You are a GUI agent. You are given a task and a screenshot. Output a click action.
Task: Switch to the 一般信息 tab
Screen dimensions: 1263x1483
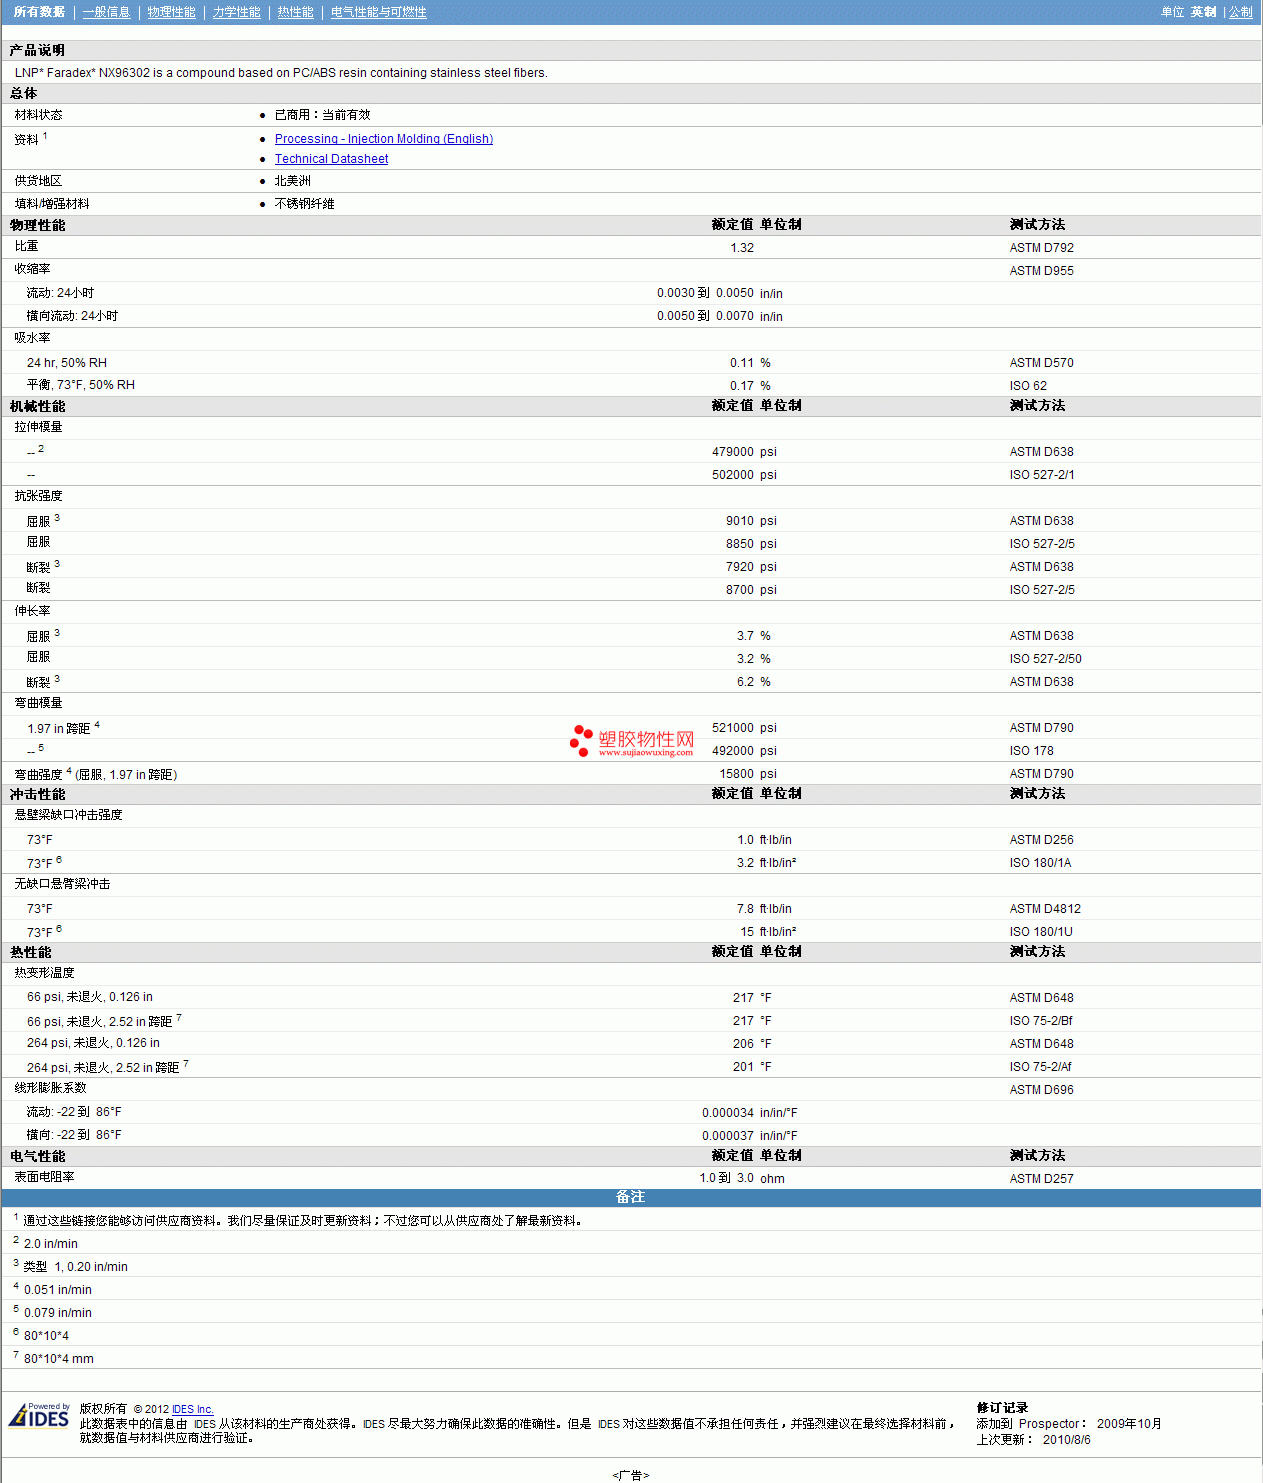106,12
